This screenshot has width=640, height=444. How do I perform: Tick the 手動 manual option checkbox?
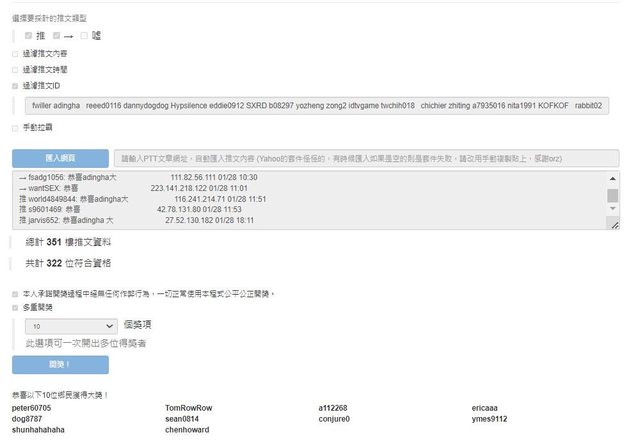(x=15, y=128)
